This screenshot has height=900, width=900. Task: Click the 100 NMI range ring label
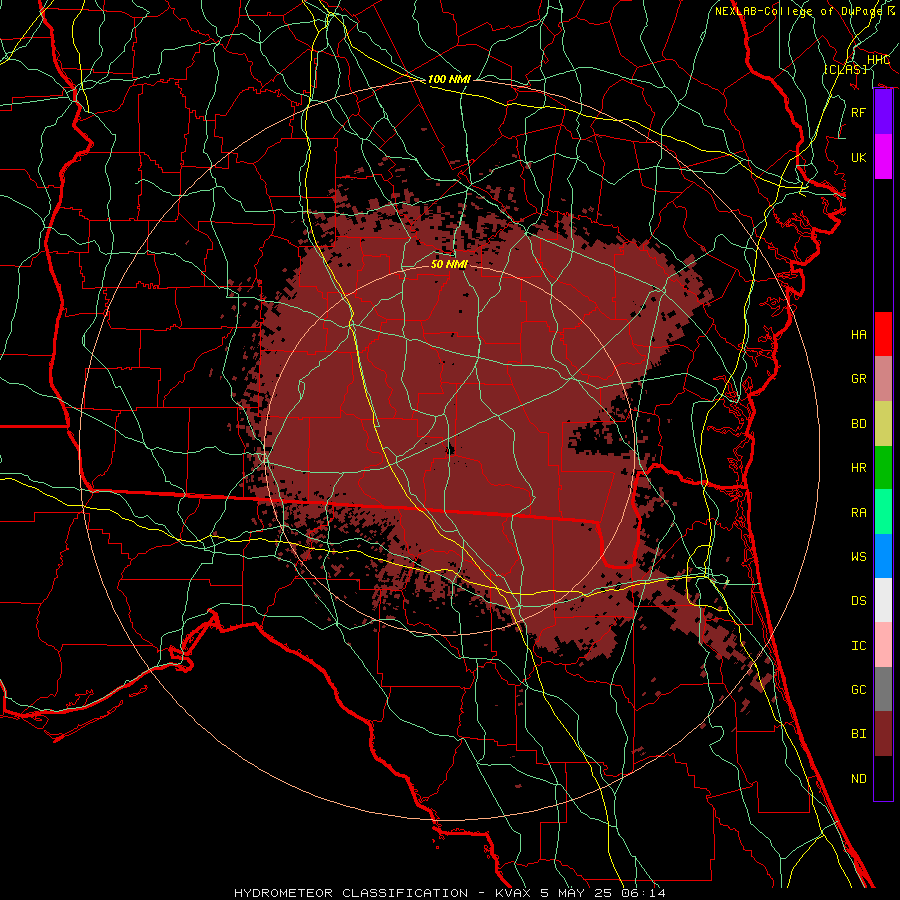tap(449, 79)
